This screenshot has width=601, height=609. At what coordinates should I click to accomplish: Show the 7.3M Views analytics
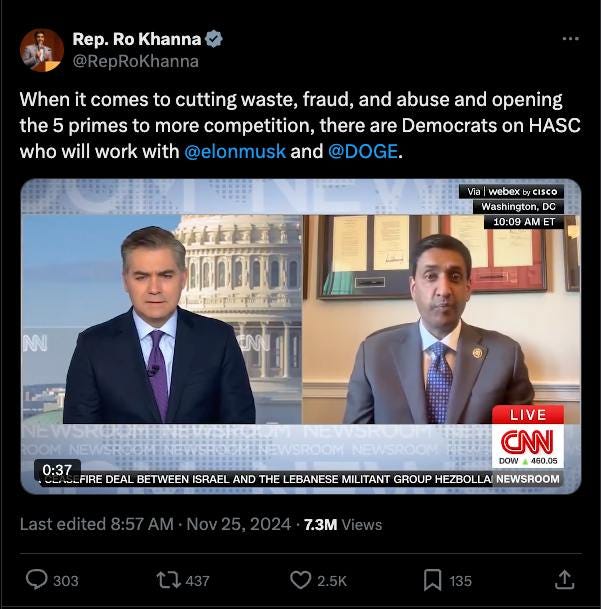click(x=343, y=525)
